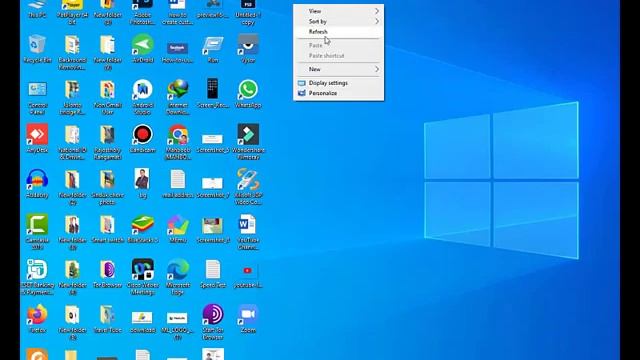Select the Untitled-1 copy PSD file
This screenshot has height=360, width=640.
(248, 12)
